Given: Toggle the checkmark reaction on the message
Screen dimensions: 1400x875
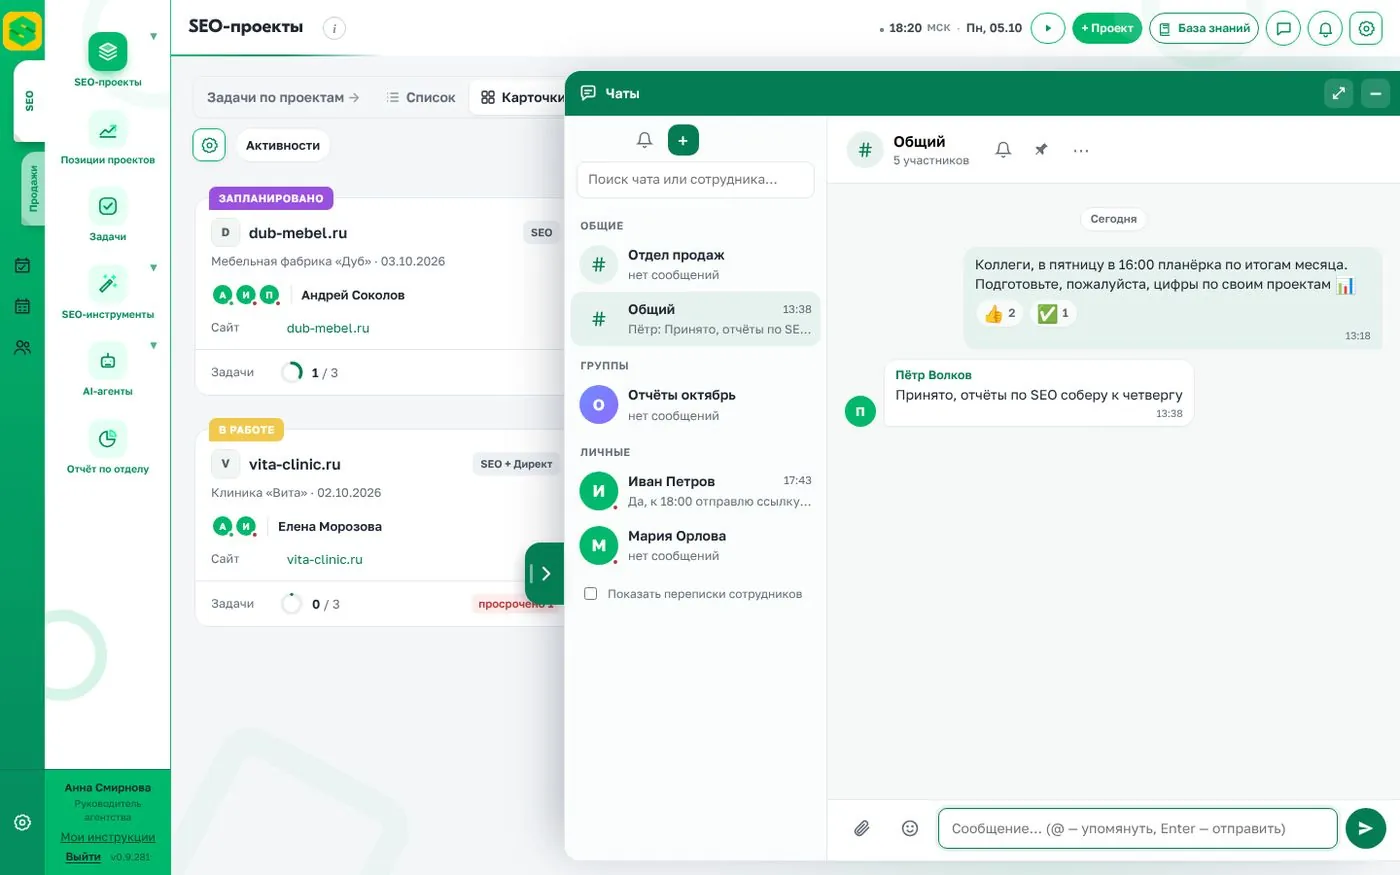Looking at the screenshot, I should [x=1053, y=313].
